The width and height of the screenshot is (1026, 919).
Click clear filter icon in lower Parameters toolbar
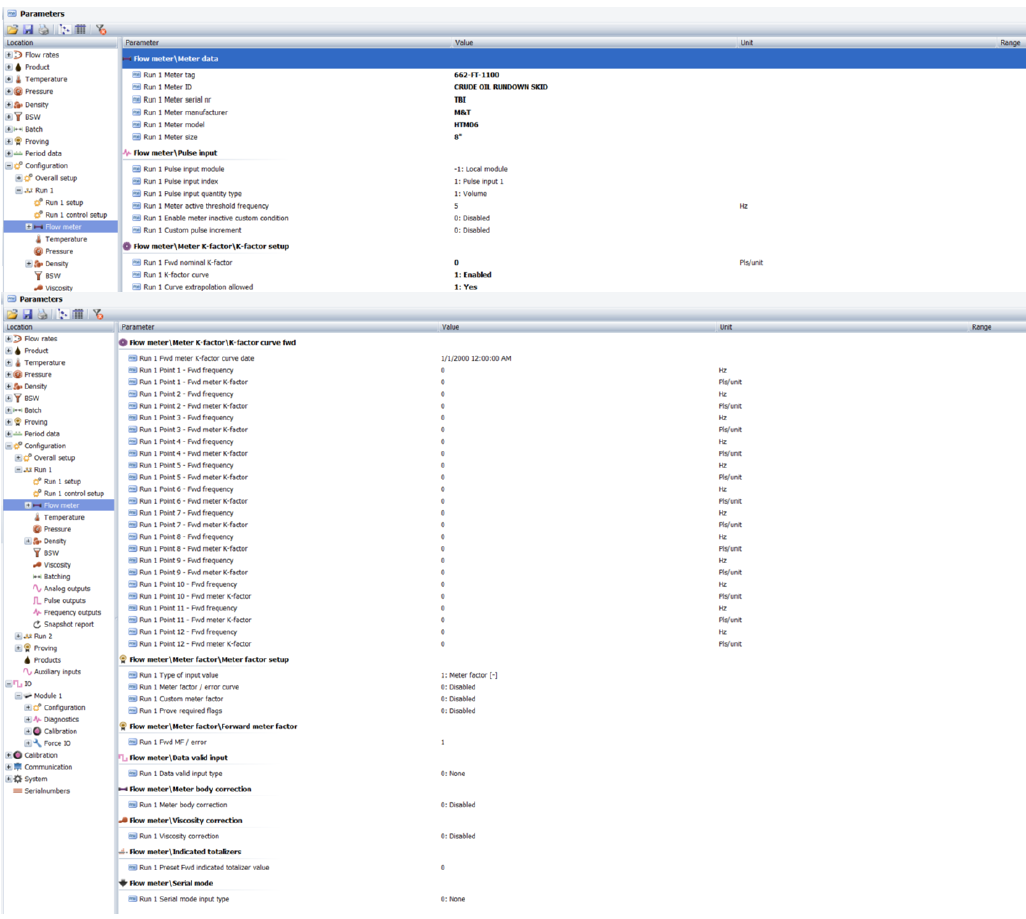point(98,314)
